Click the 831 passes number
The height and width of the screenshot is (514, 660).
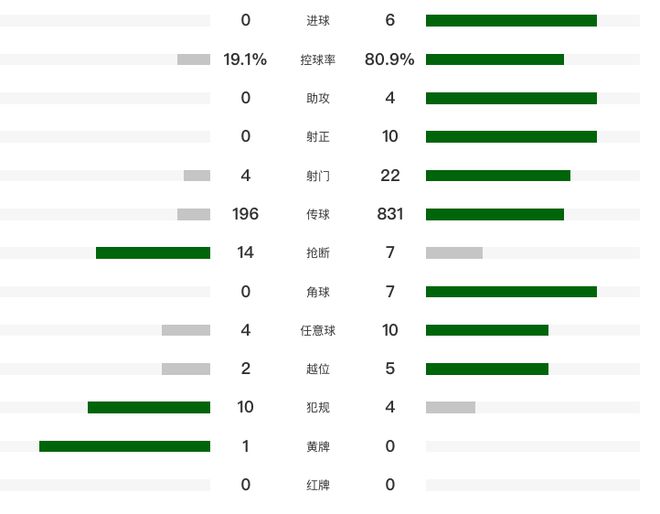[x=390, y=214]
